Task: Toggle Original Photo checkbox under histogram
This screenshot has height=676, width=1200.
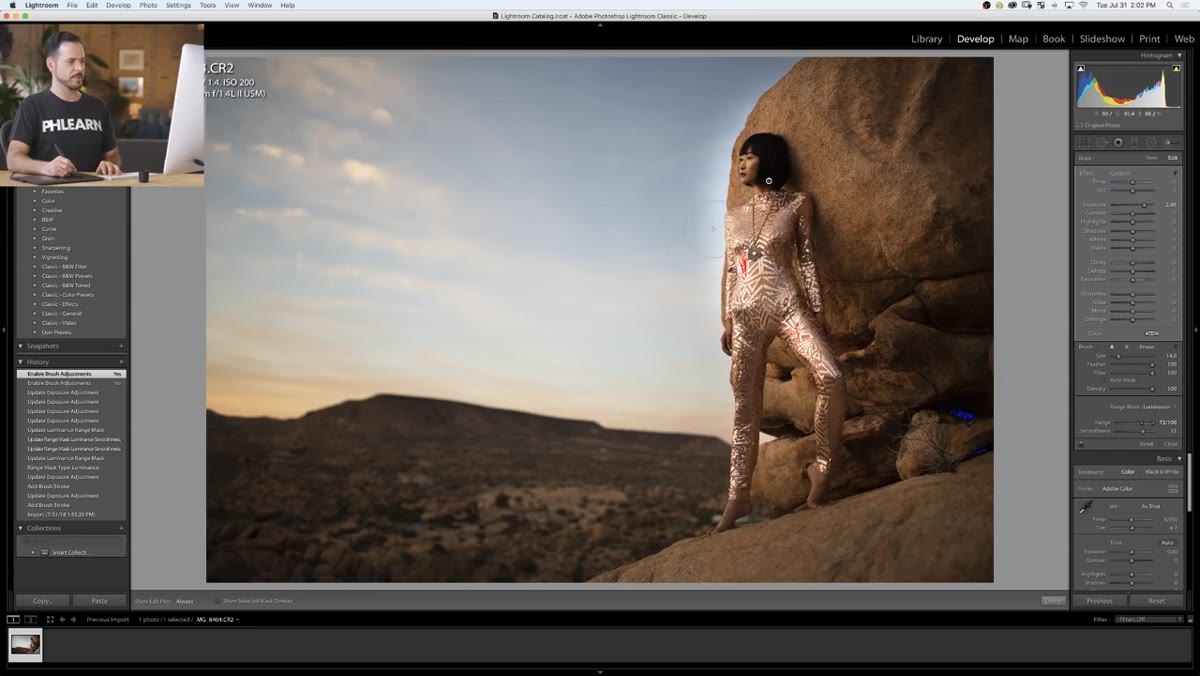Action: 1080,125
